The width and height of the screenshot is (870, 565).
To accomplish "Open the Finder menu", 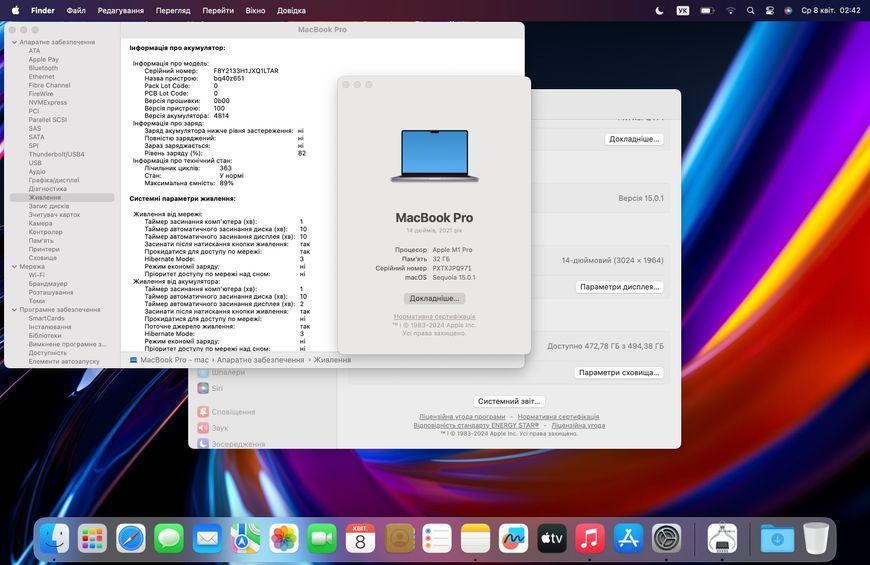I will (43, 10).
